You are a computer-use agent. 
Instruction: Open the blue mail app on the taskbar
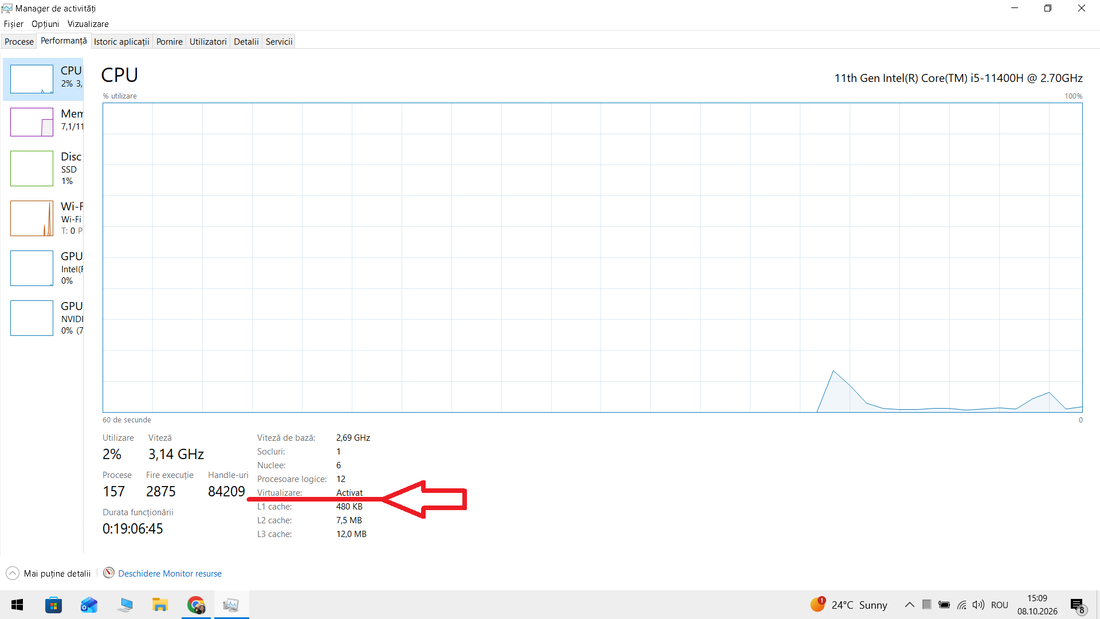point(89,605)
